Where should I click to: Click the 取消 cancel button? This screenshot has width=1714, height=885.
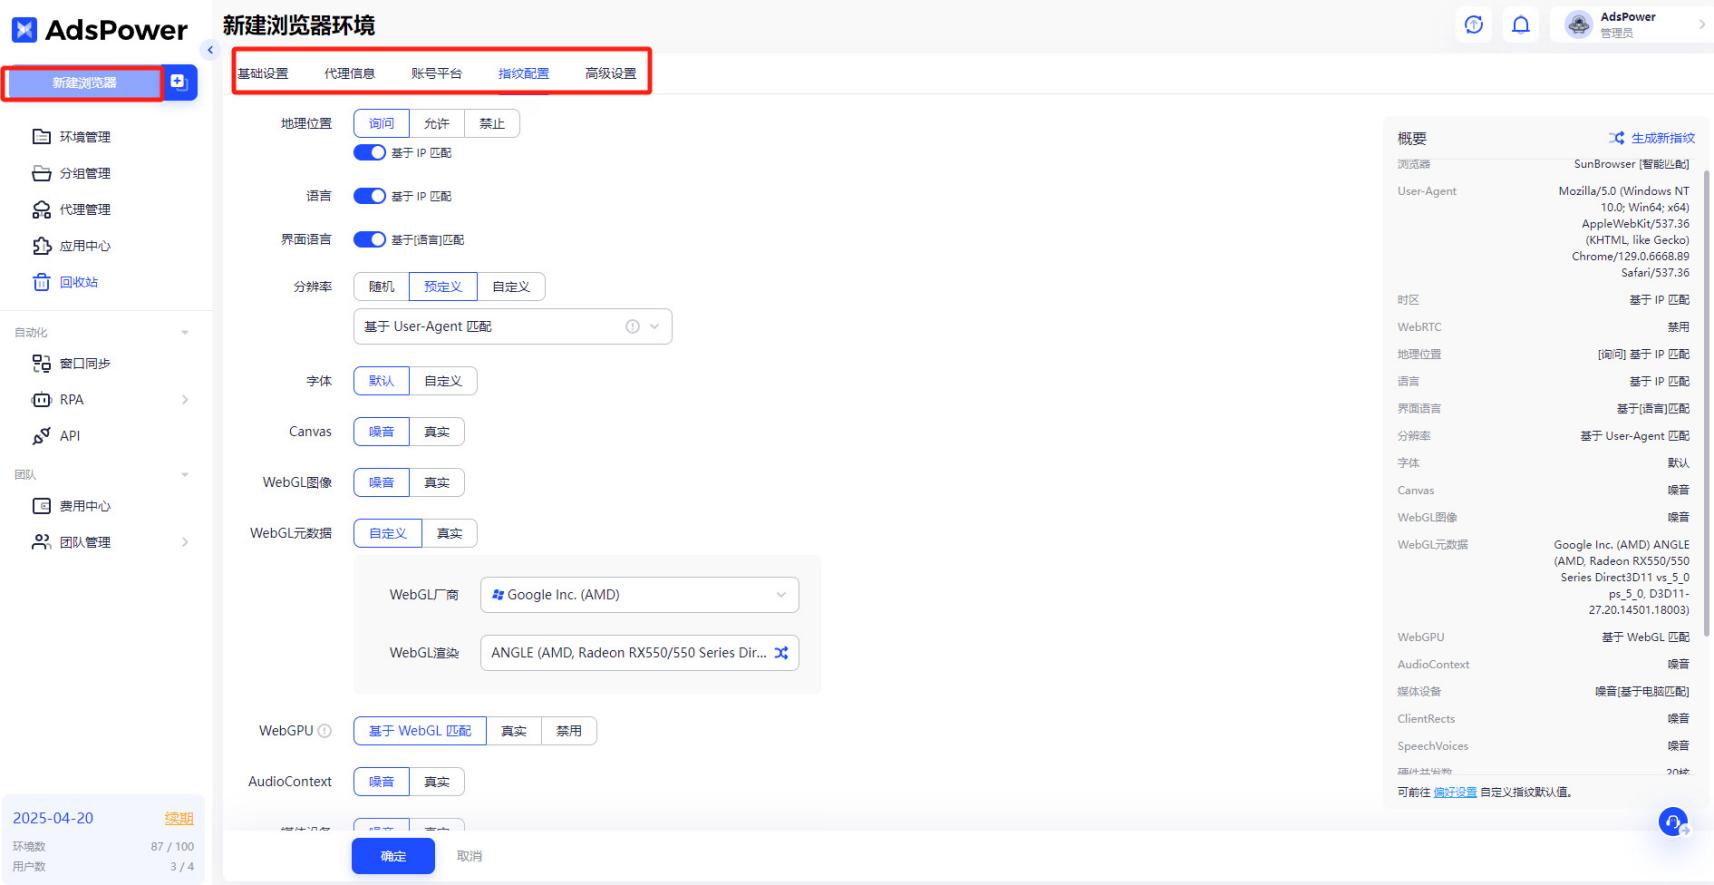469,856
